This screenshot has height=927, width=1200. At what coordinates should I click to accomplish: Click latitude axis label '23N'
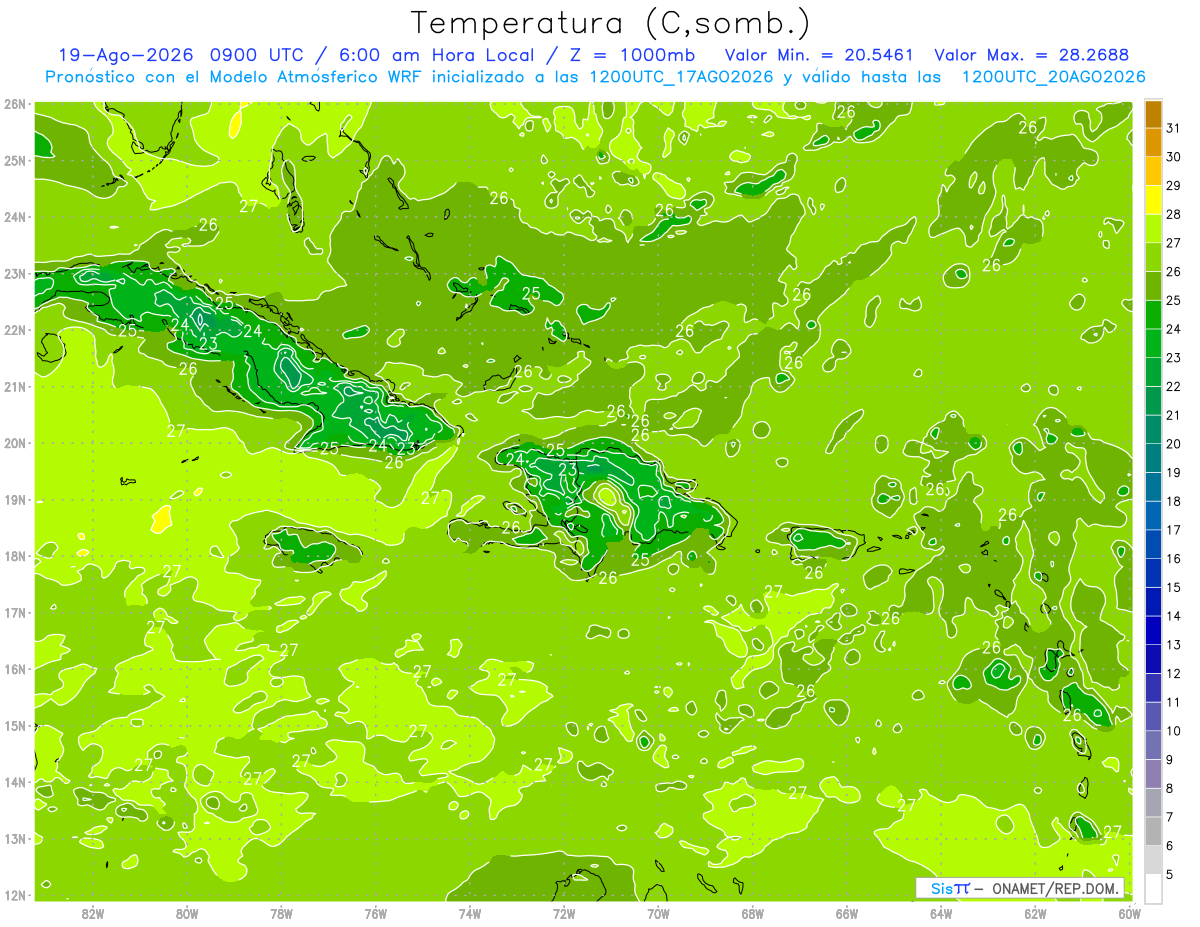(15, 273)
